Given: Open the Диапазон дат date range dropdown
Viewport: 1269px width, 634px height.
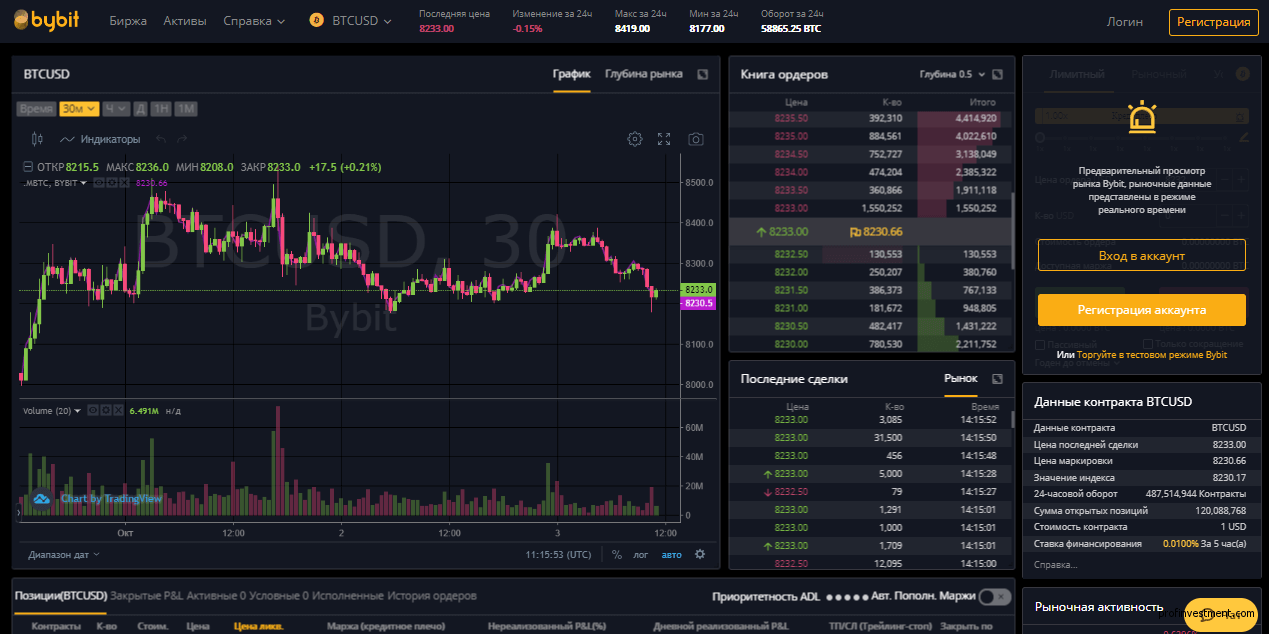Looking at the screenshot, I should click(64, 554).
